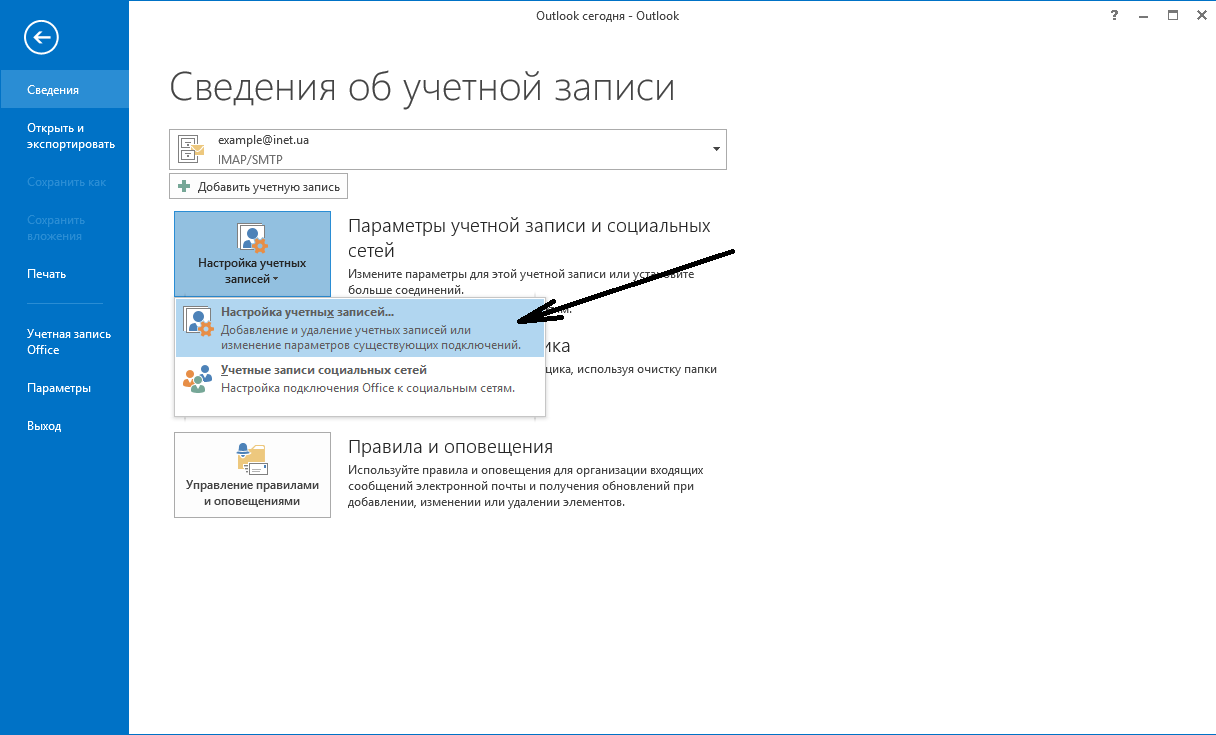Click the mailbox icon beside example@inet.ua
The image size is (1216, 735).
[190, 149]
